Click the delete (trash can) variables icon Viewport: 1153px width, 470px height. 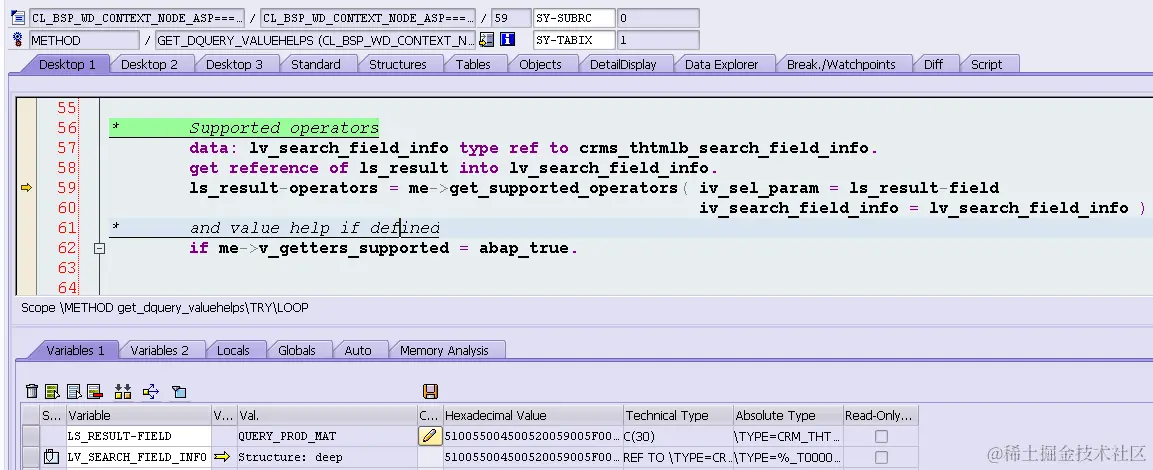pos(32,391)
